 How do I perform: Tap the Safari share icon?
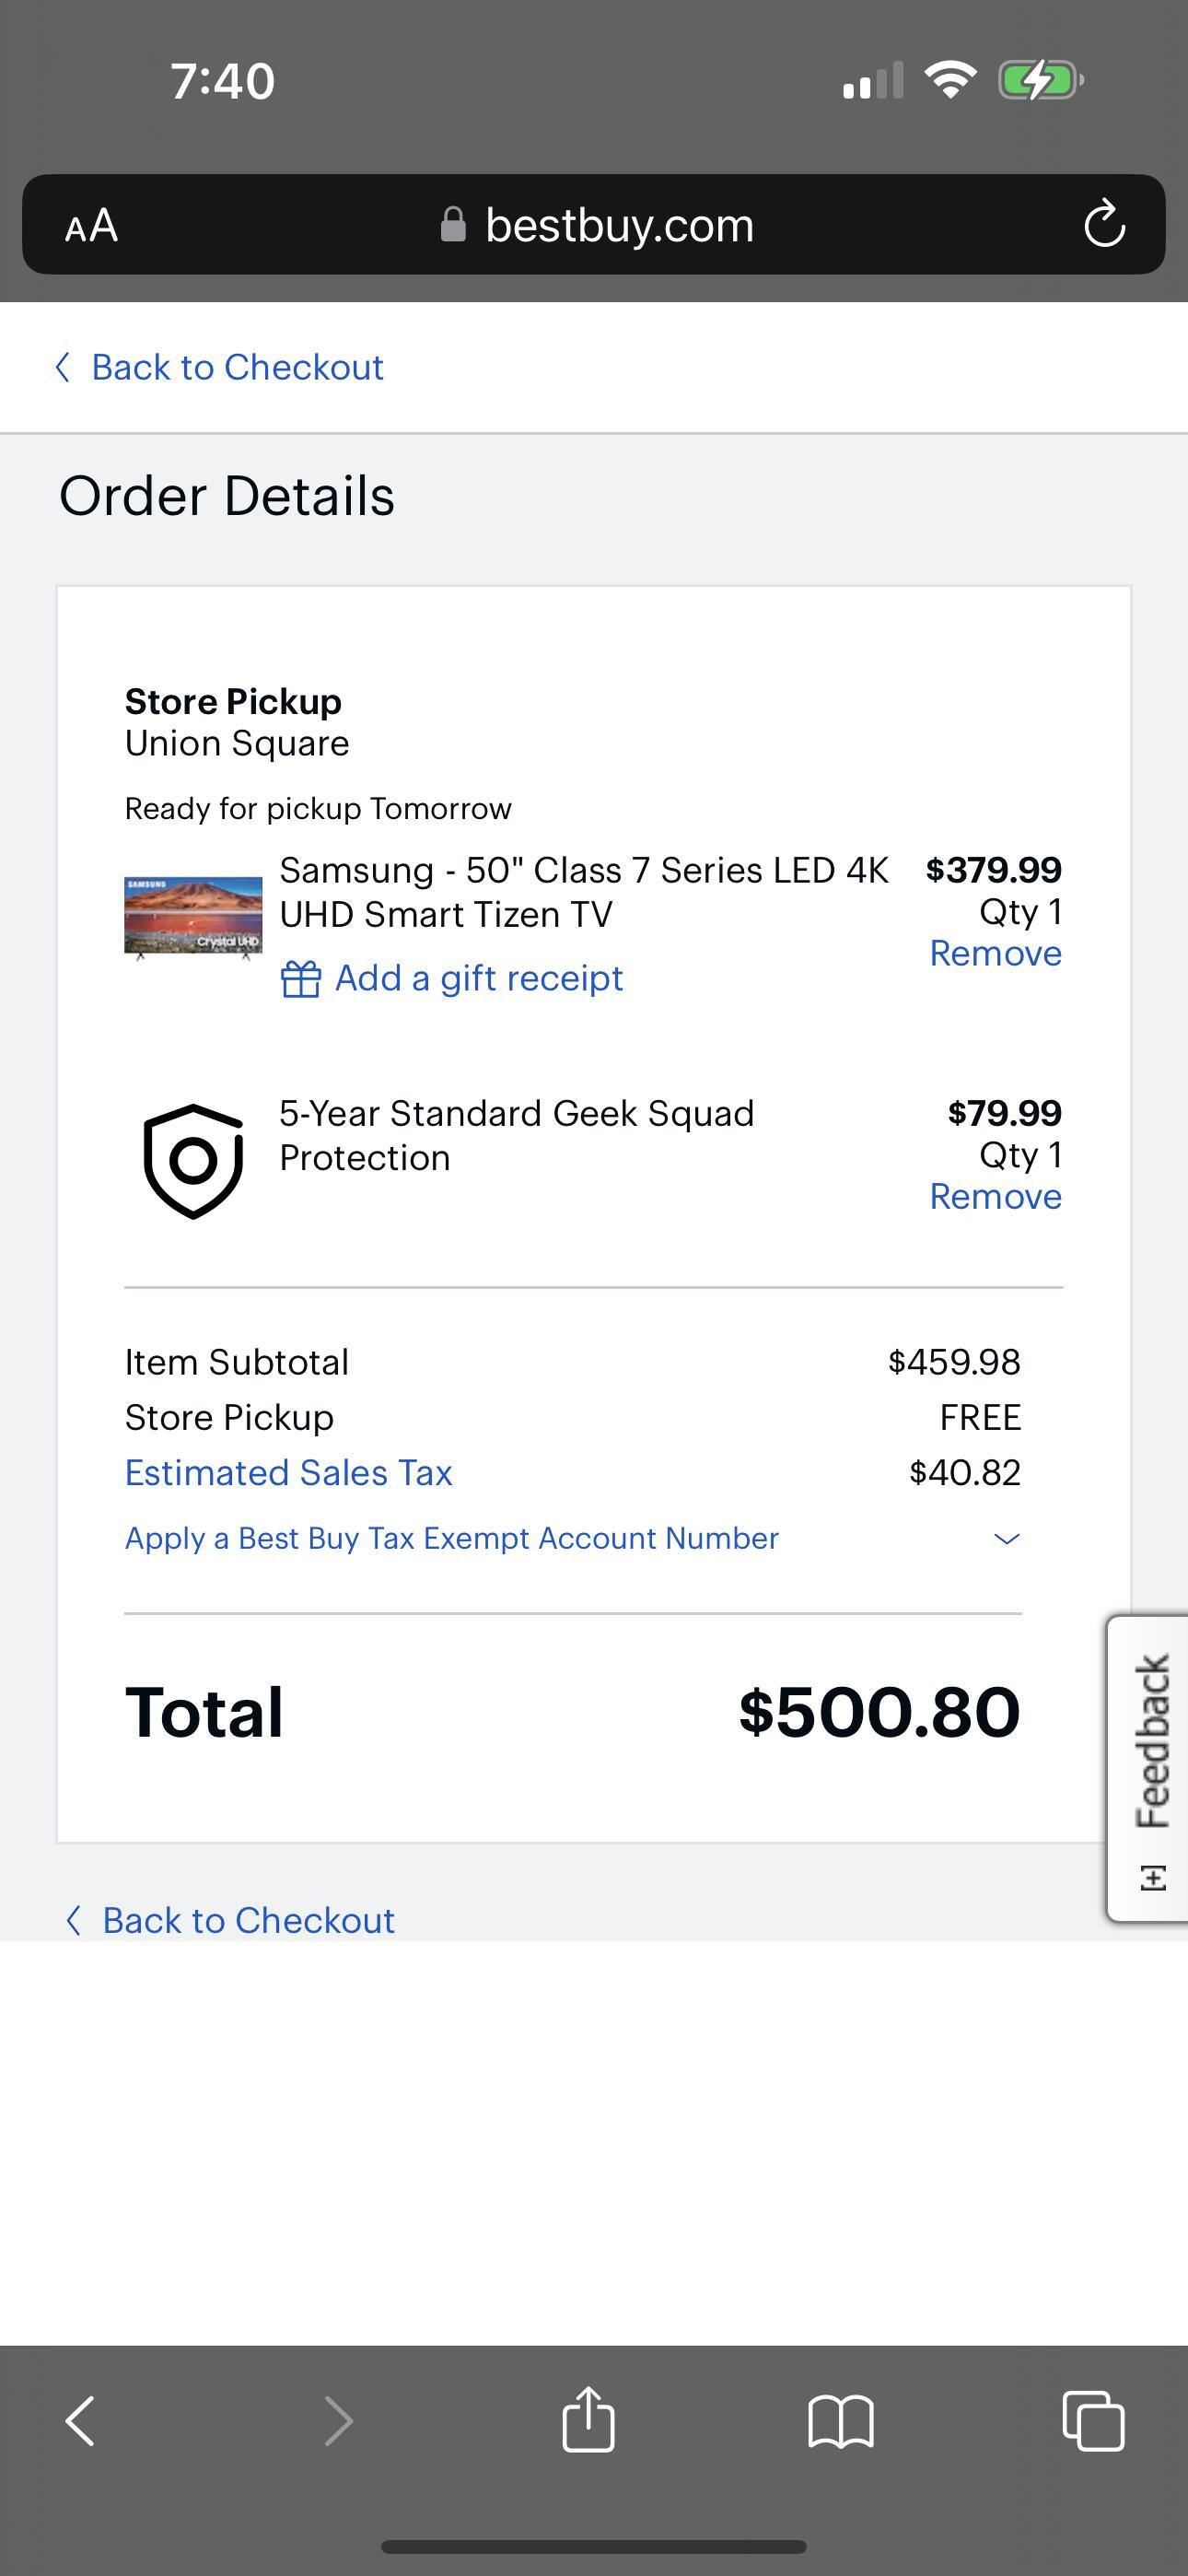(588, 2420)
